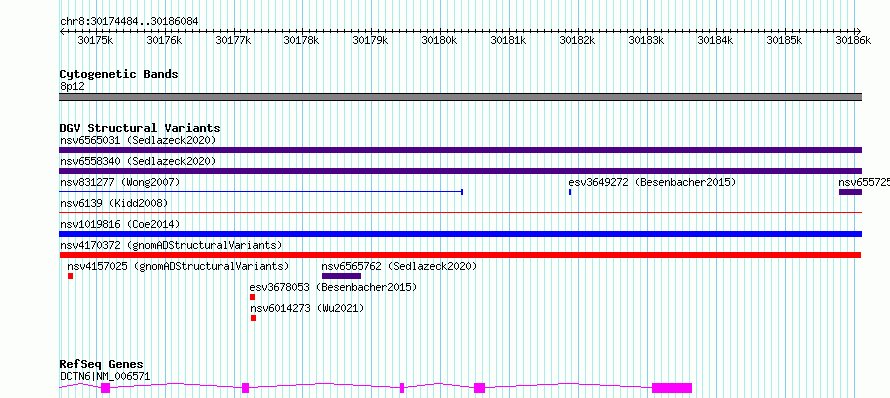Image resolution: width=890 pixels, height=398 pixels.
Task: Open nsv6139 (Kidd2008) variant label
Action: [x=114, y=203]
